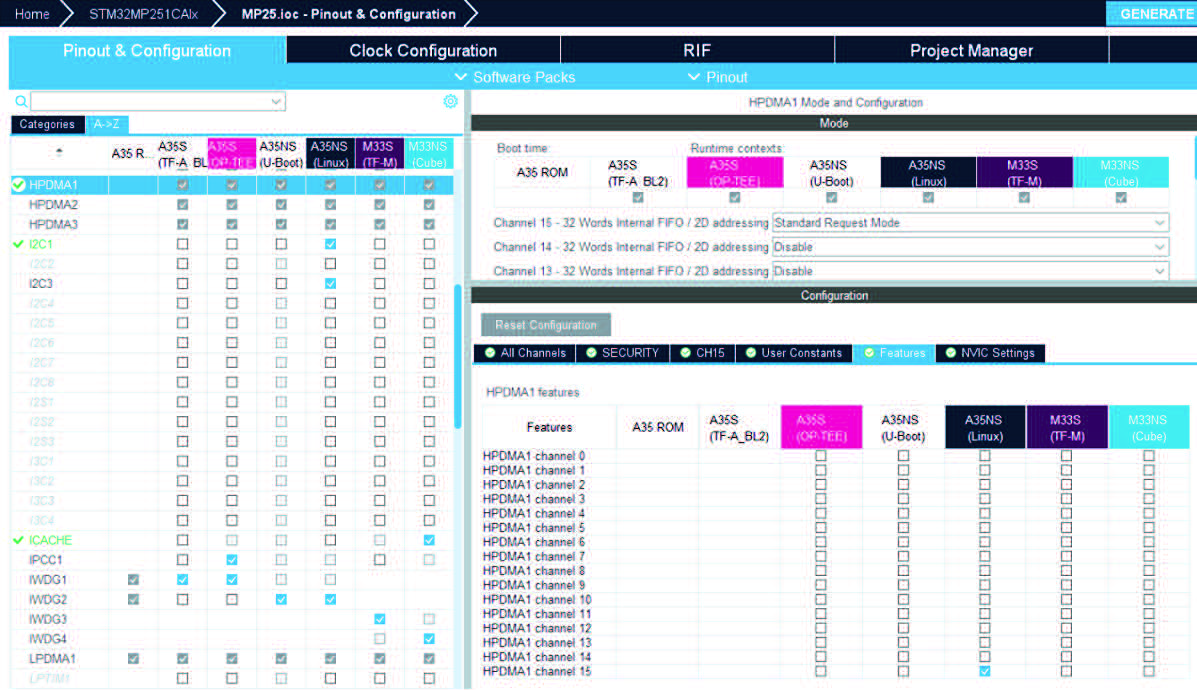Switch to the A->Z sorting tab
The width and height of the screenshot is (1197, 690).
(x=107, y=124)
